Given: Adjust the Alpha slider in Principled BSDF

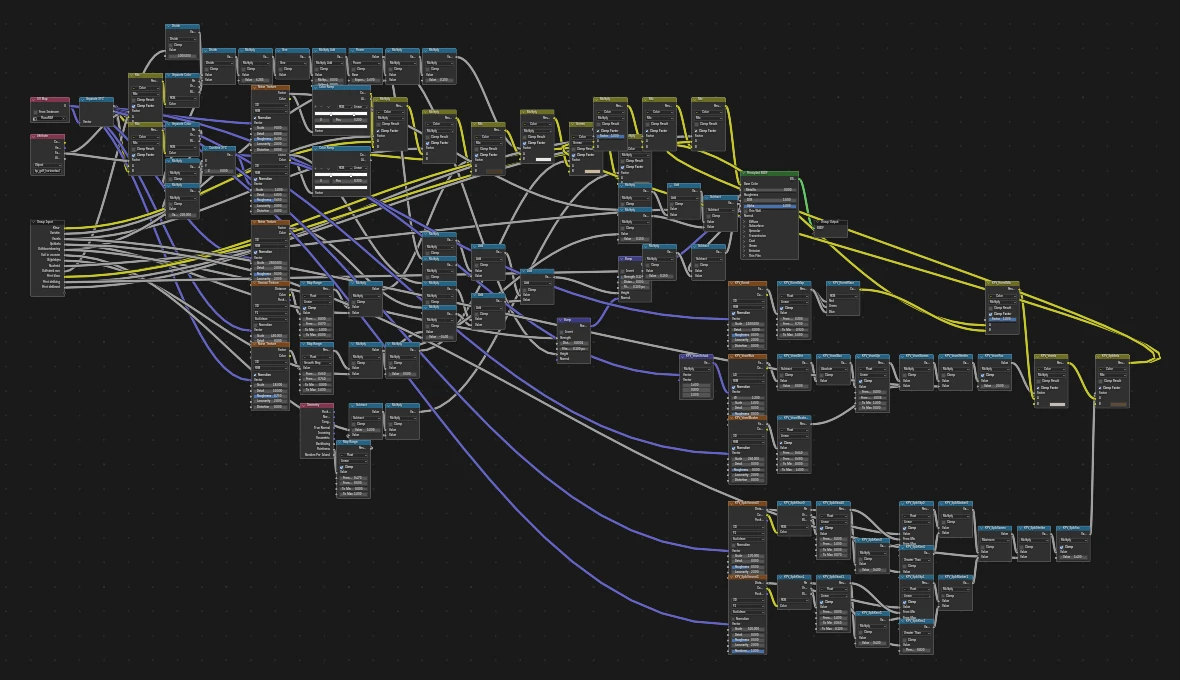Looking at the screenshot, I should [x=770, y=205].
